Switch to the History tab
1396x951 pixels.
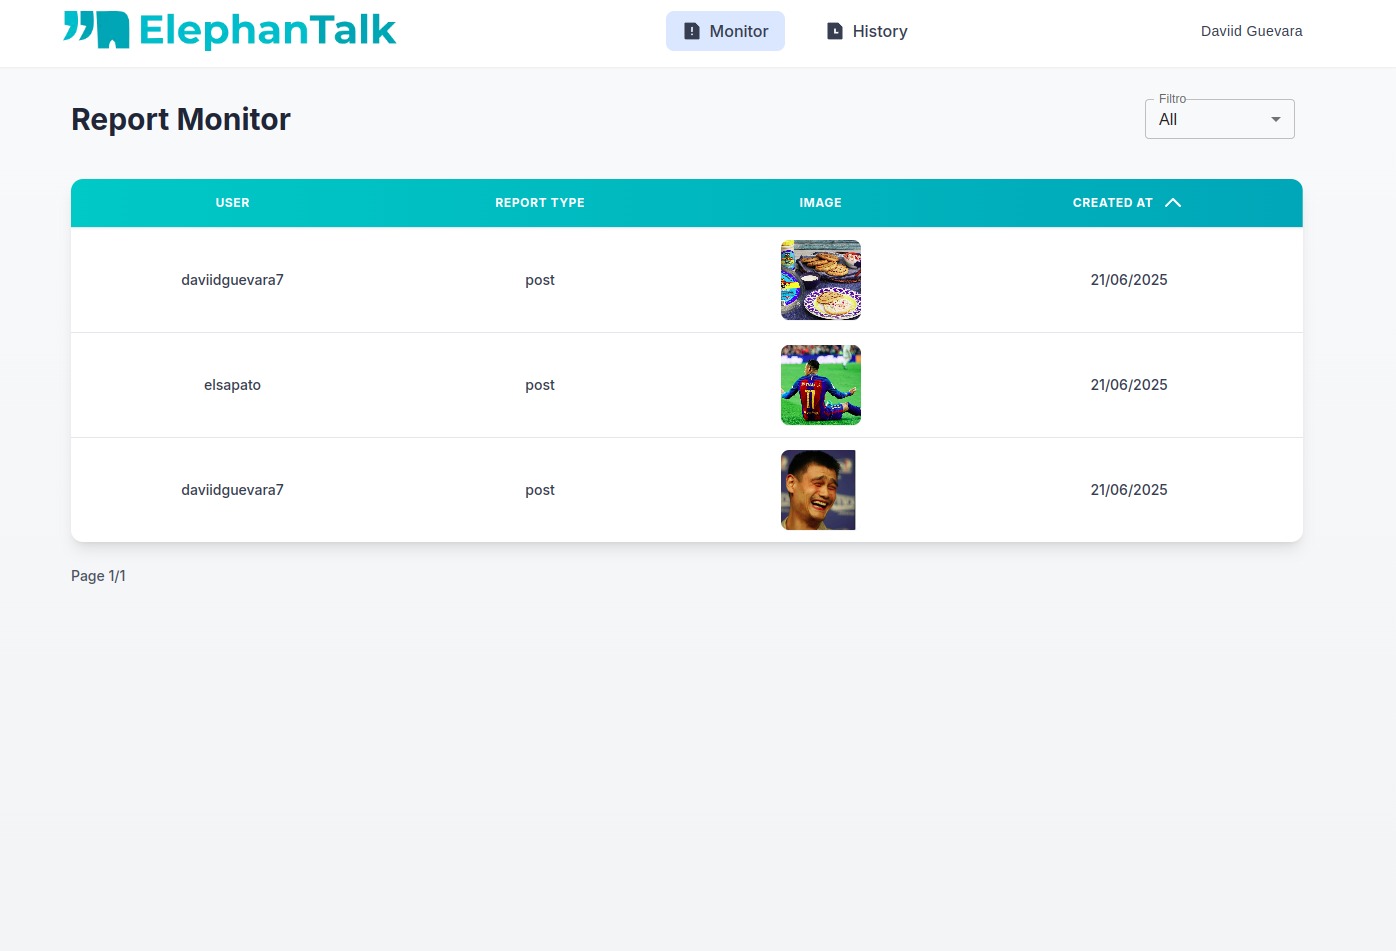[867, 31]
